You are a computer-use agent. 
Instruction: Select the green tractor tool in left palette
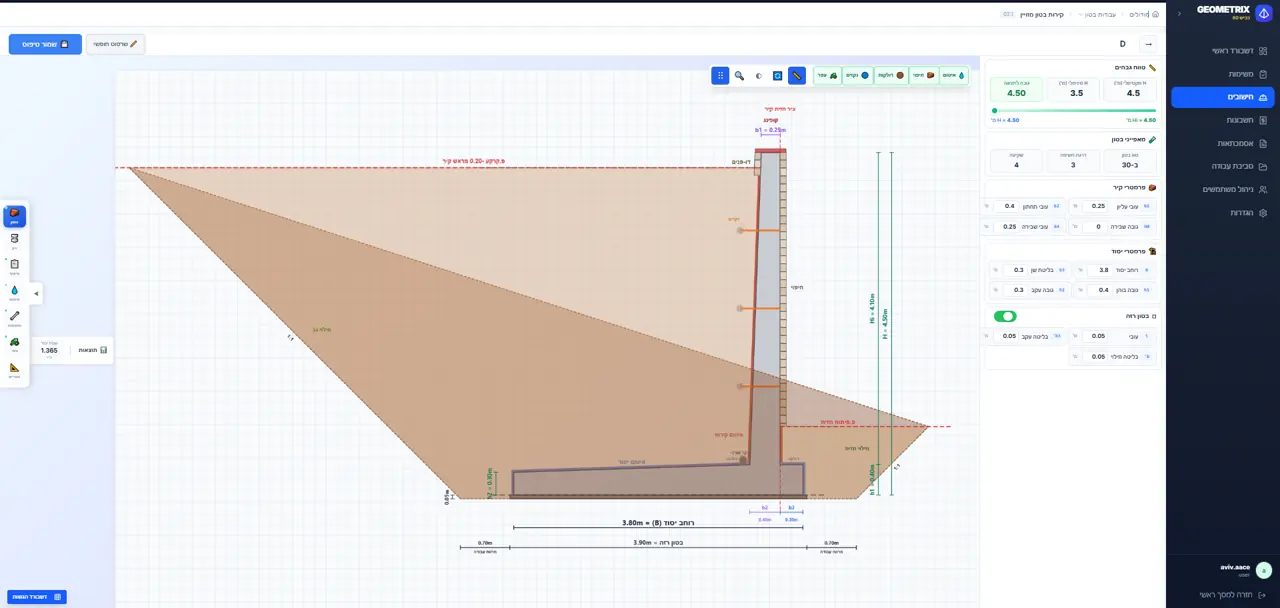tap(15, 343)
